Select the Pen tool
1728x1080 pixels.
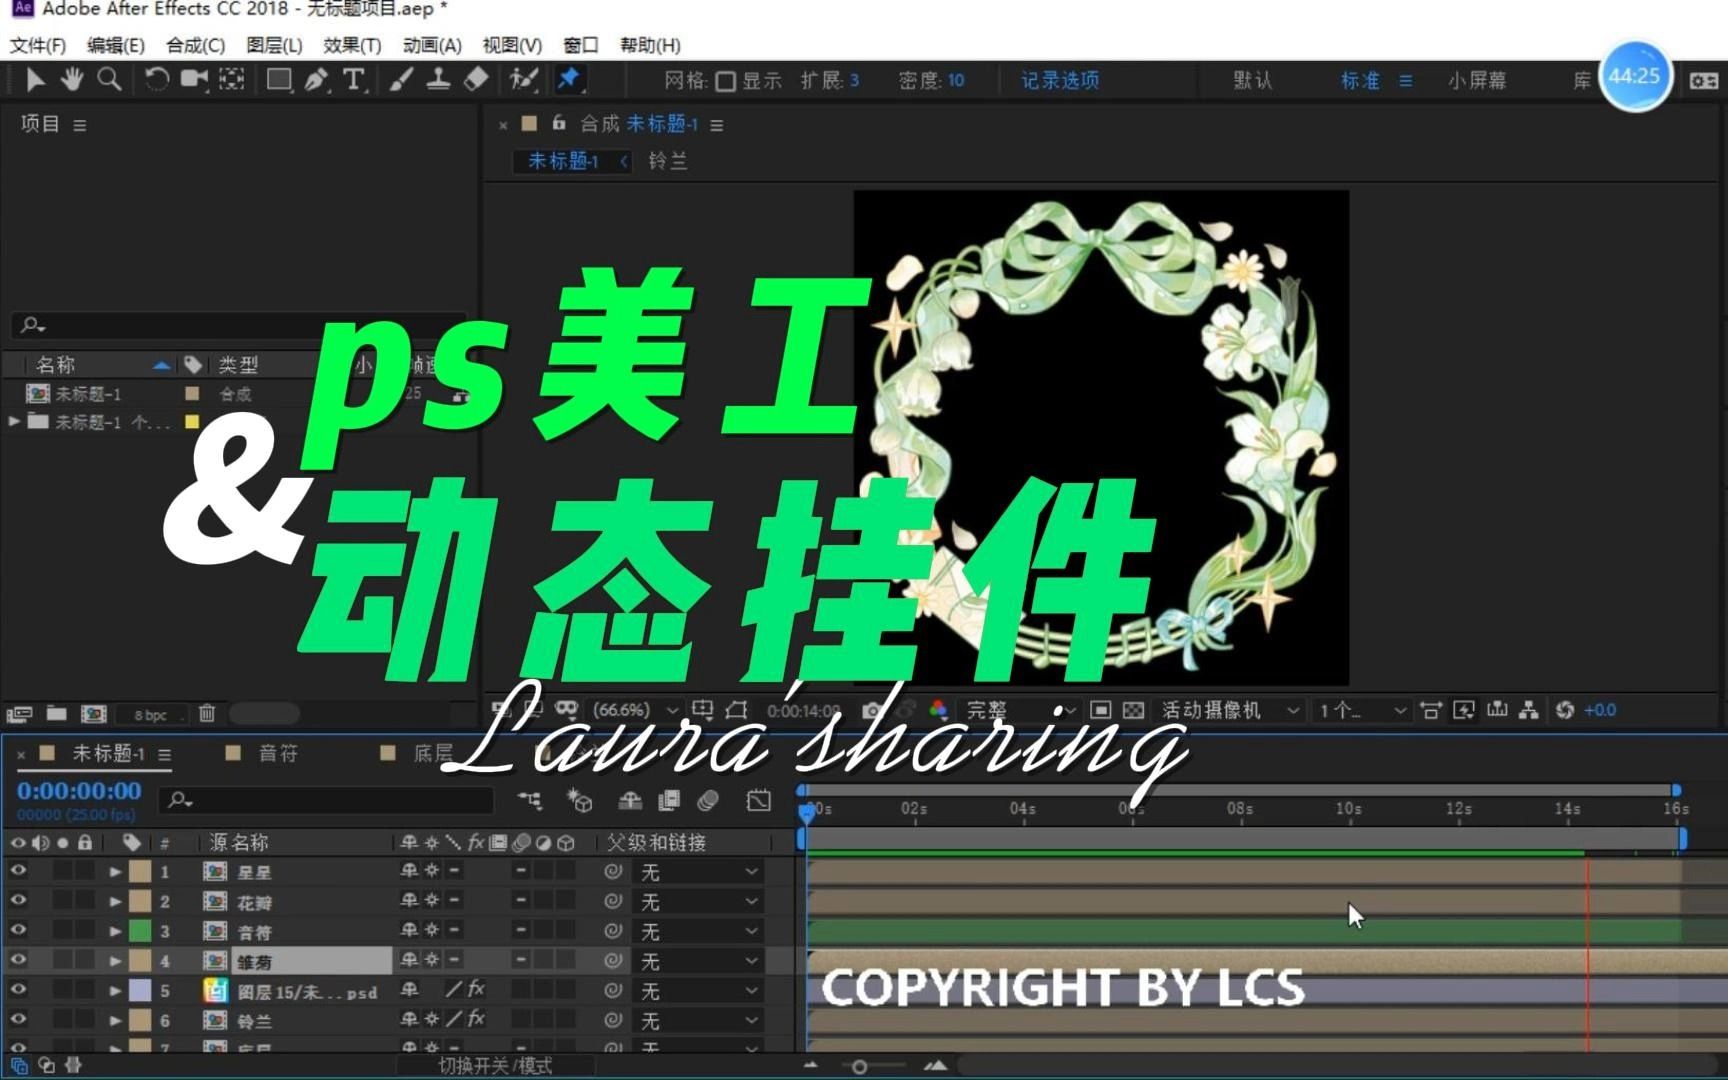(x=317, y=80)
